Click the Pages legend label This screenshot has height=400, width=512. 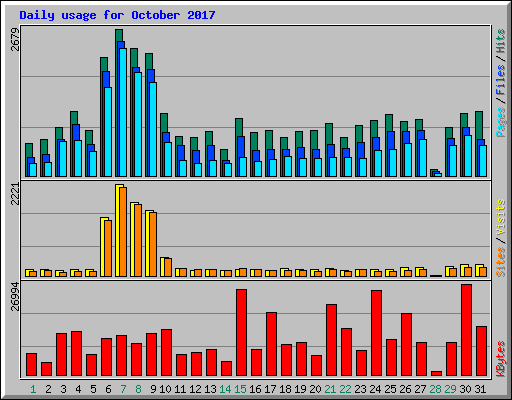(x=501, y=122)
